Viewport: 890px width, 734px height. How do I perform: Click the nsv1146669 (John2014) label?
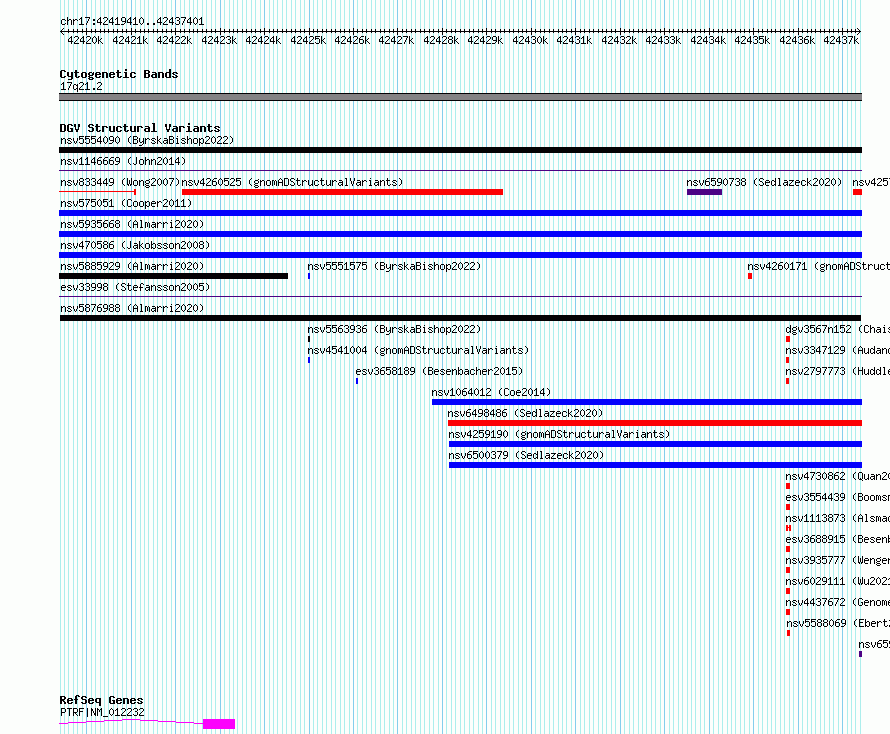pos(123,161)
